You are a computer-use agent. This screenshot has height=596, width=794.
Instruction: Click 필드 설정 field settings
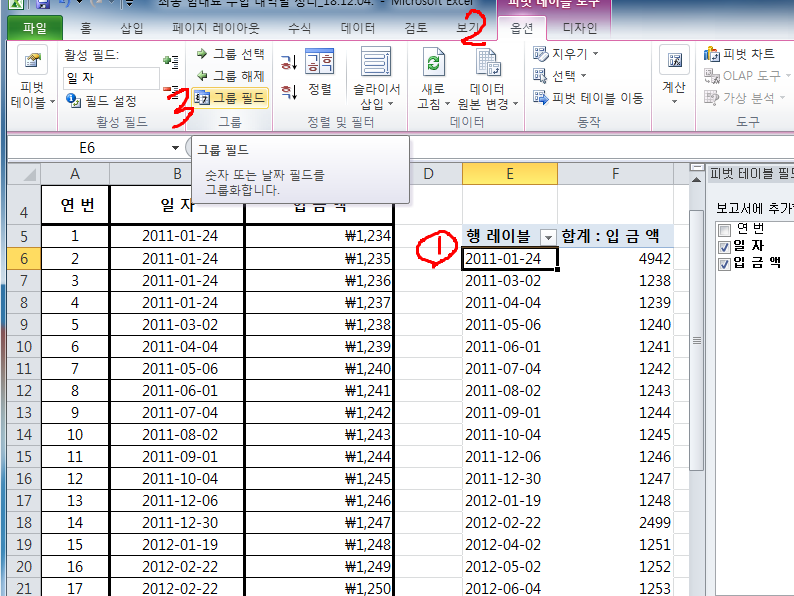pyautogui.click(x=101, y=101)
